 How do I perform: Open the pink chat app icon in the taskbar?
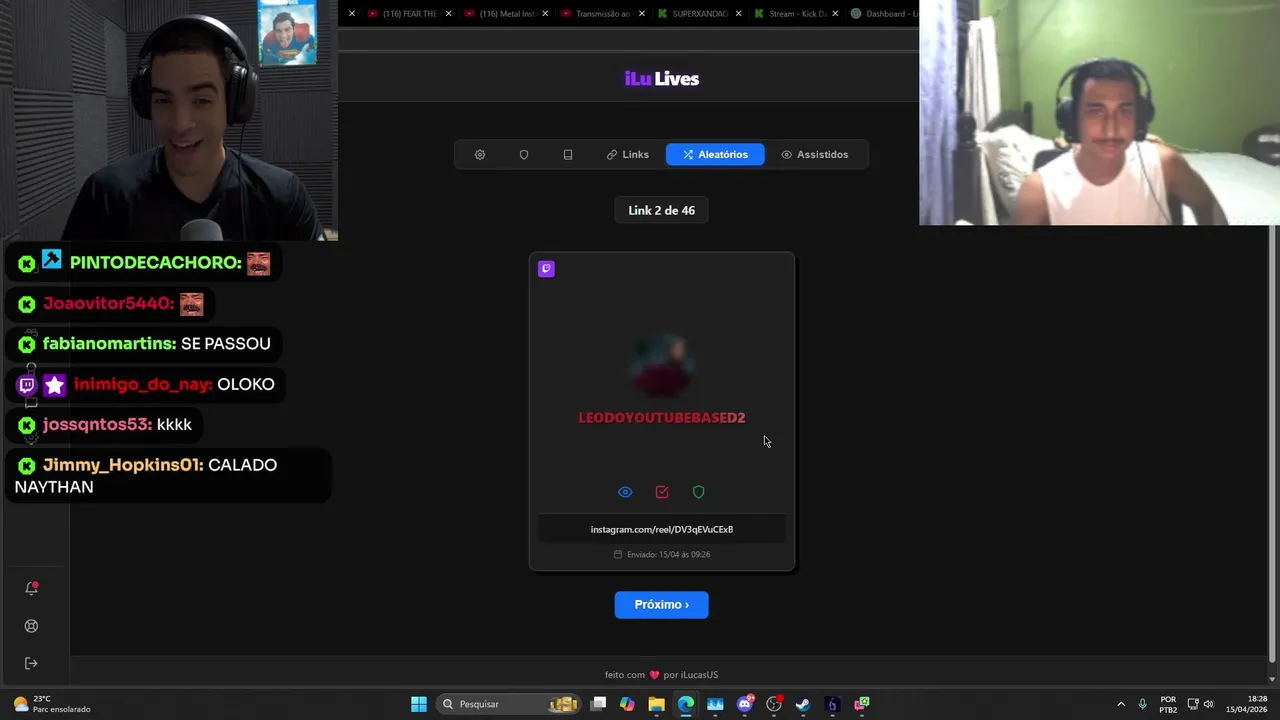coord(862,704)
